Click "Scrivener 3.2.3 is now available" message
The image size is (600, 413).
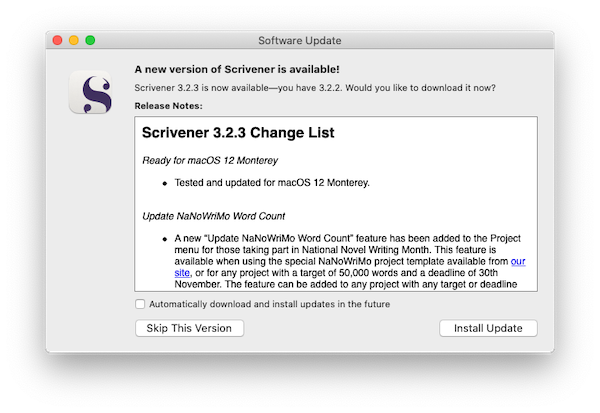(315, 88)
